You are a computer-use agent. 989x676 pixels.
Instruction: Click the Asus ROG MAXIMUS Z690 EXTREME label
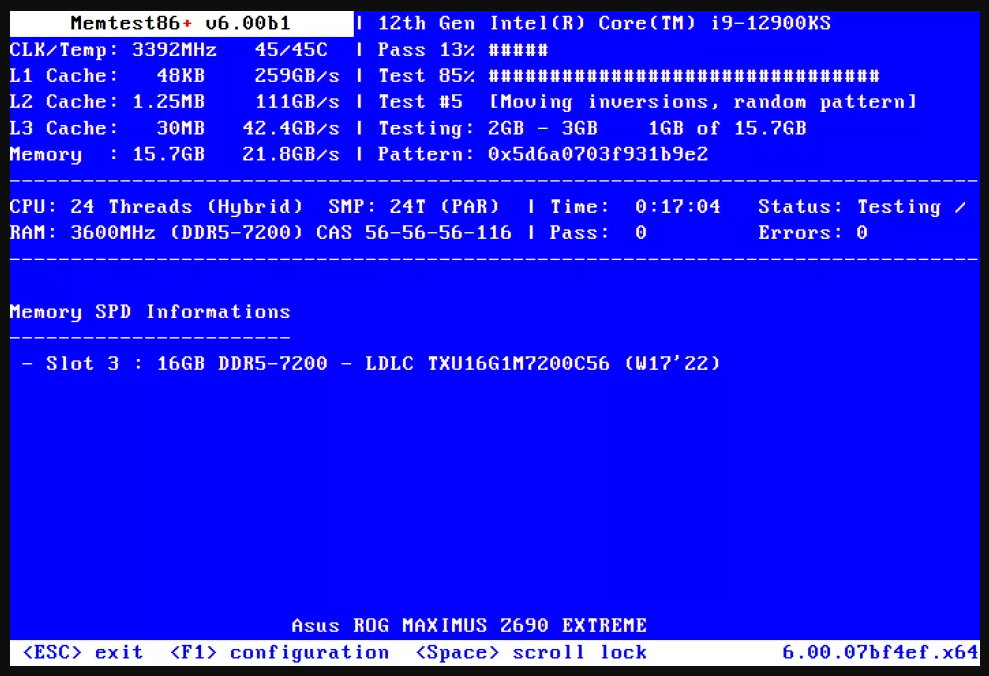pos(469,626)
